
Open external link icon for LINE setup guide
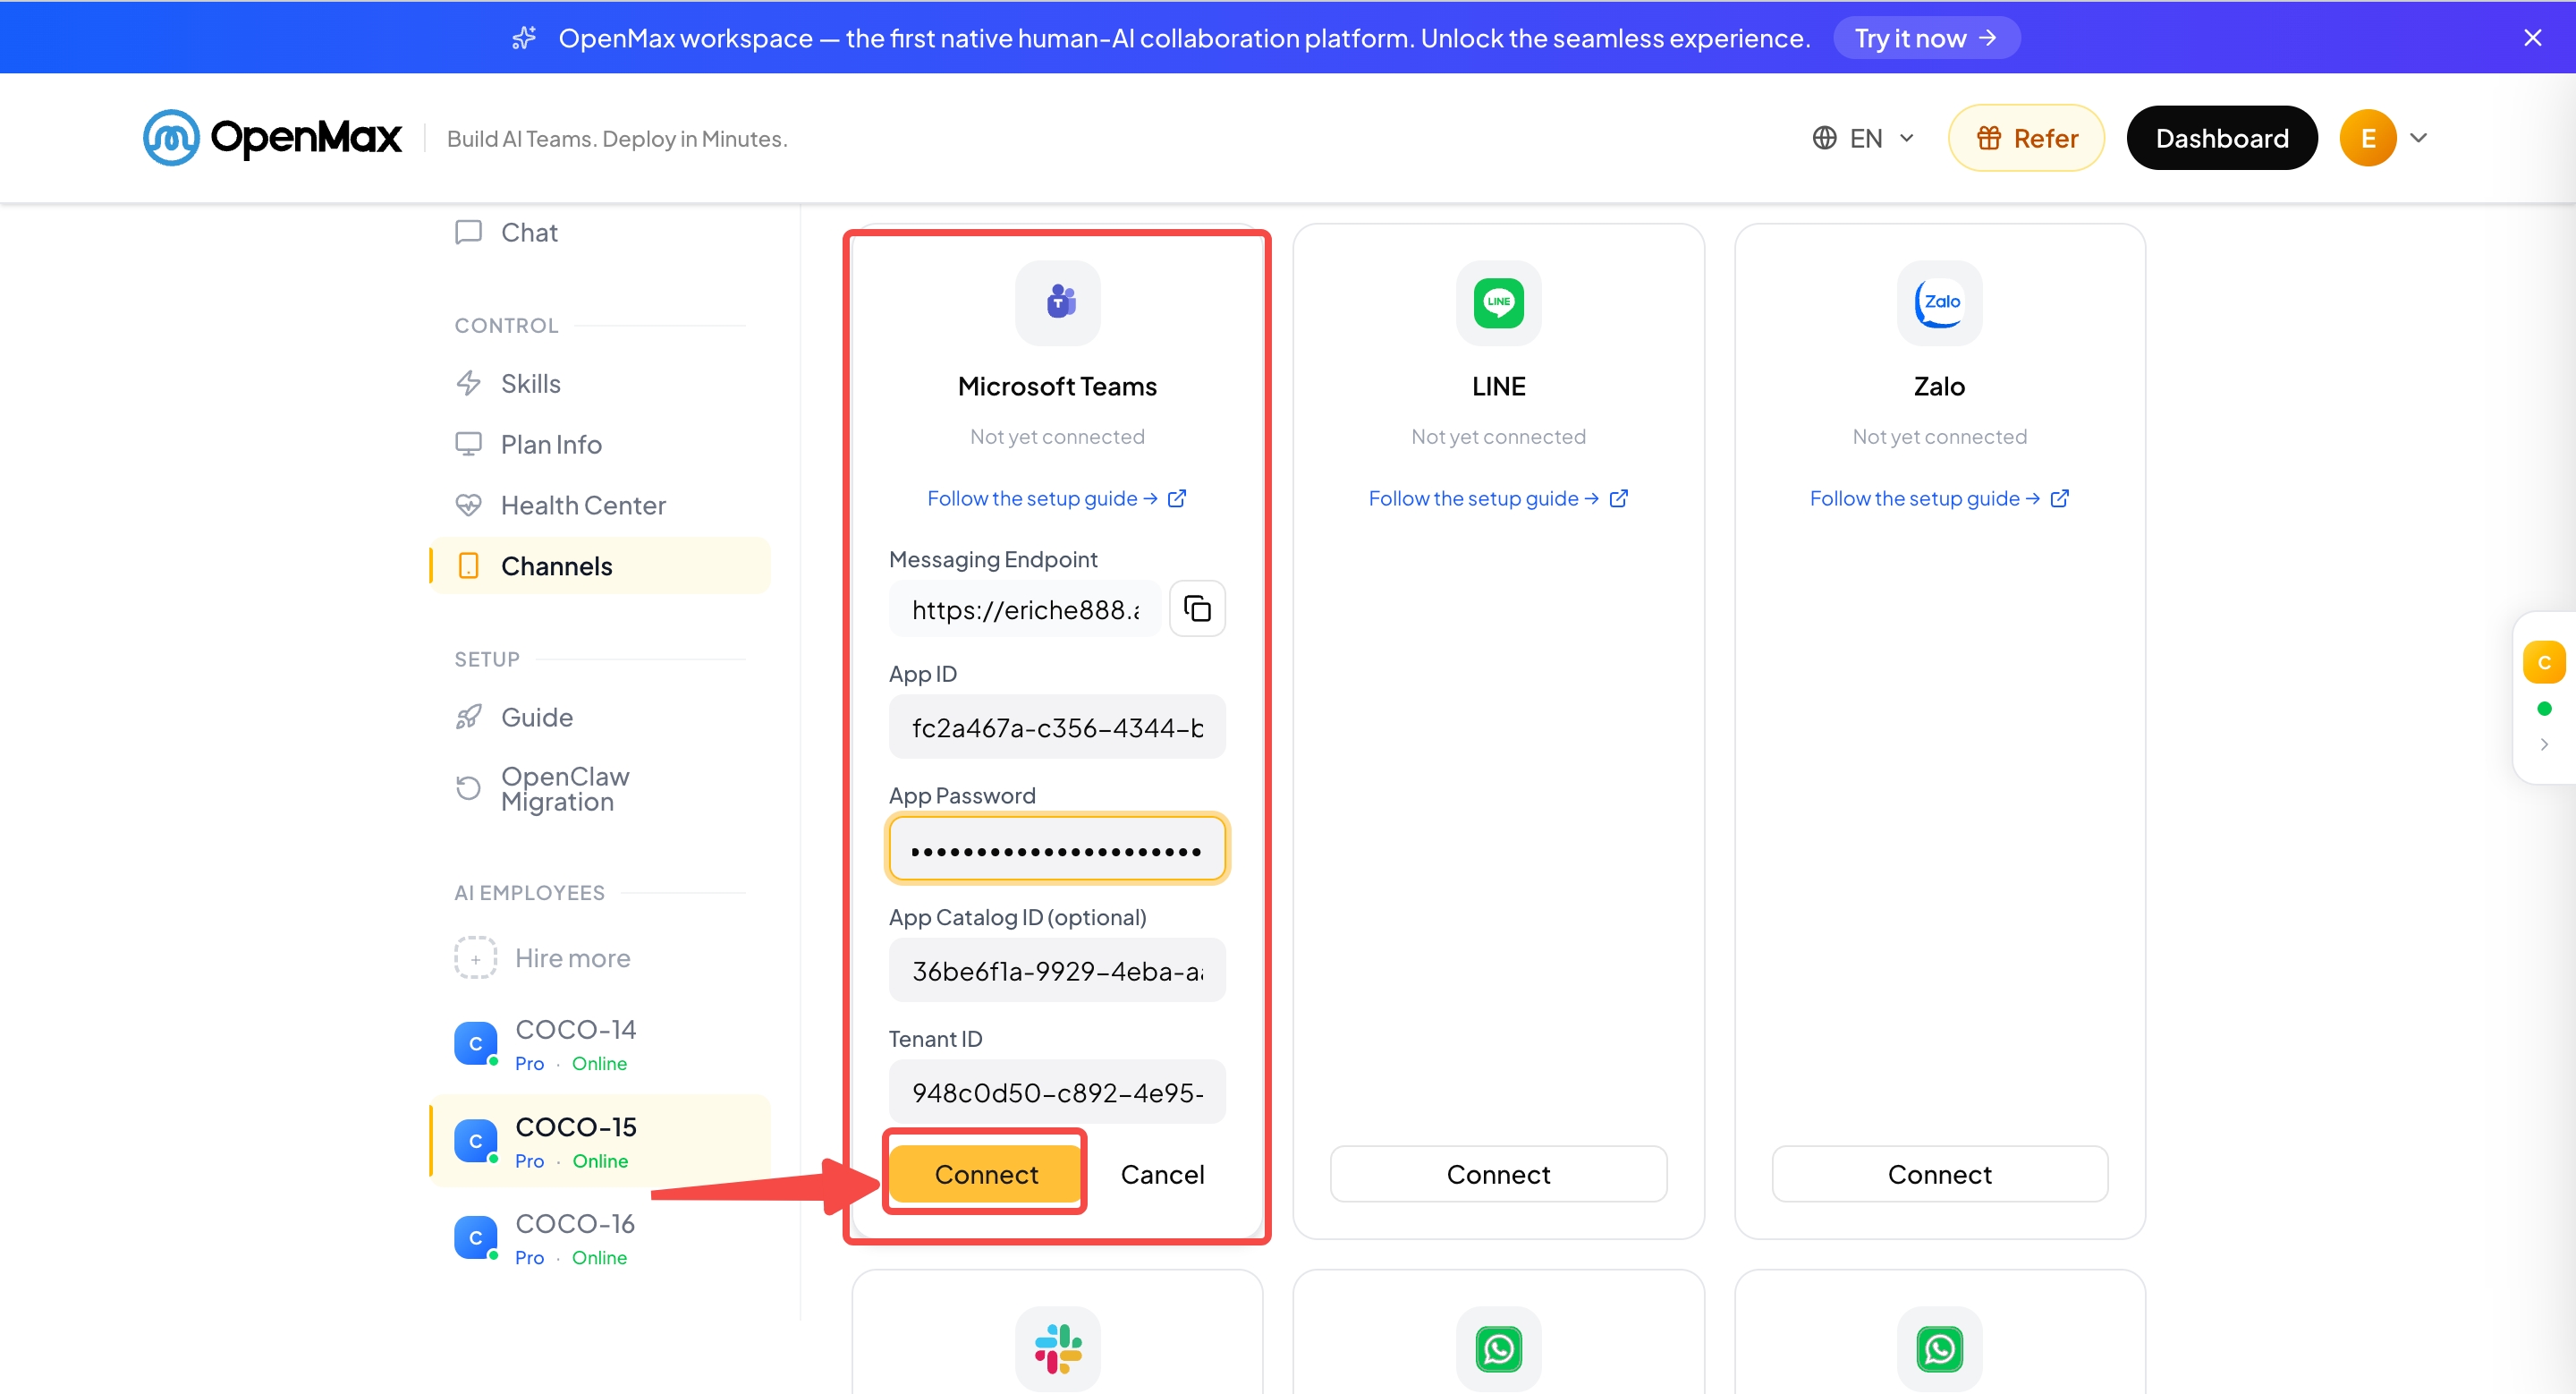coord(1618,498)
